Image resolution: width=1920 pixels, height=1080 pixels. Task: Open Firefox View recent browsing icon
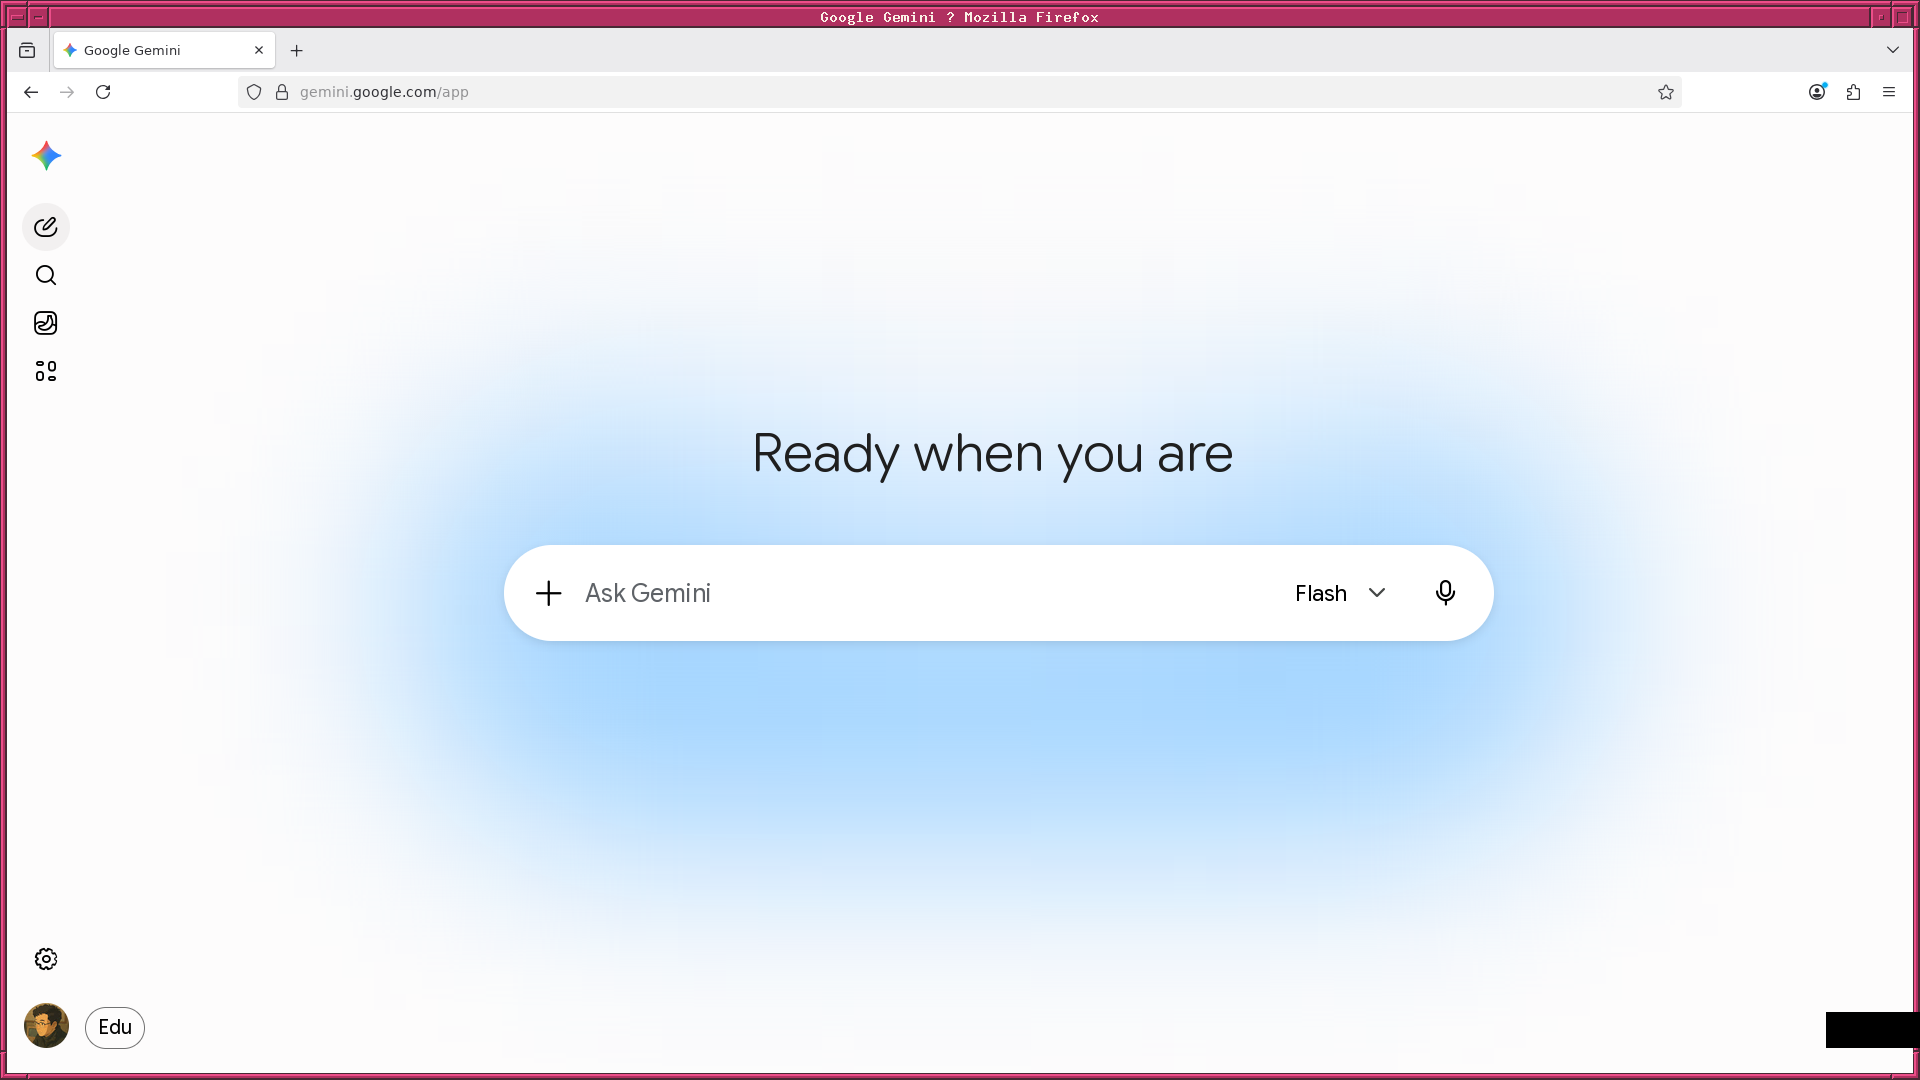pos(27,50)
